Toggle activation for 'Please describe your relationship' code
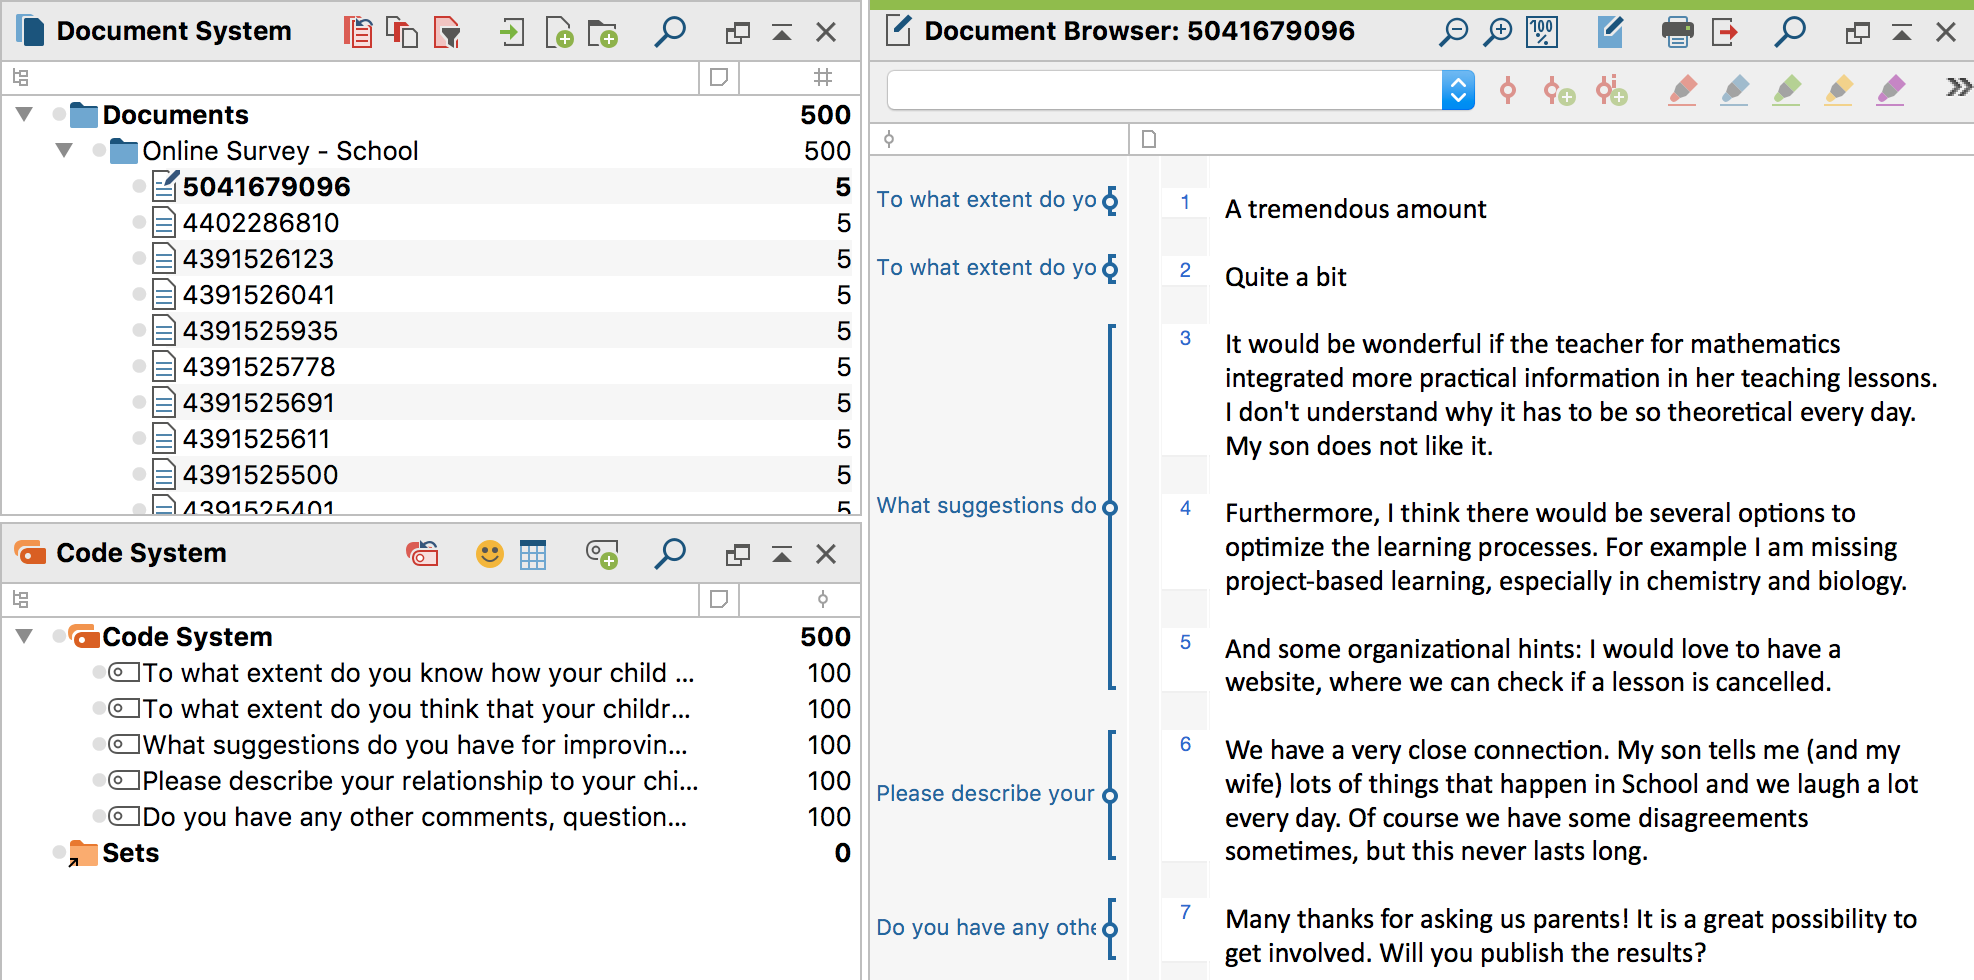Image resolution: width=1974 pixels, height=980 pixels. click(x=99, y=780)
